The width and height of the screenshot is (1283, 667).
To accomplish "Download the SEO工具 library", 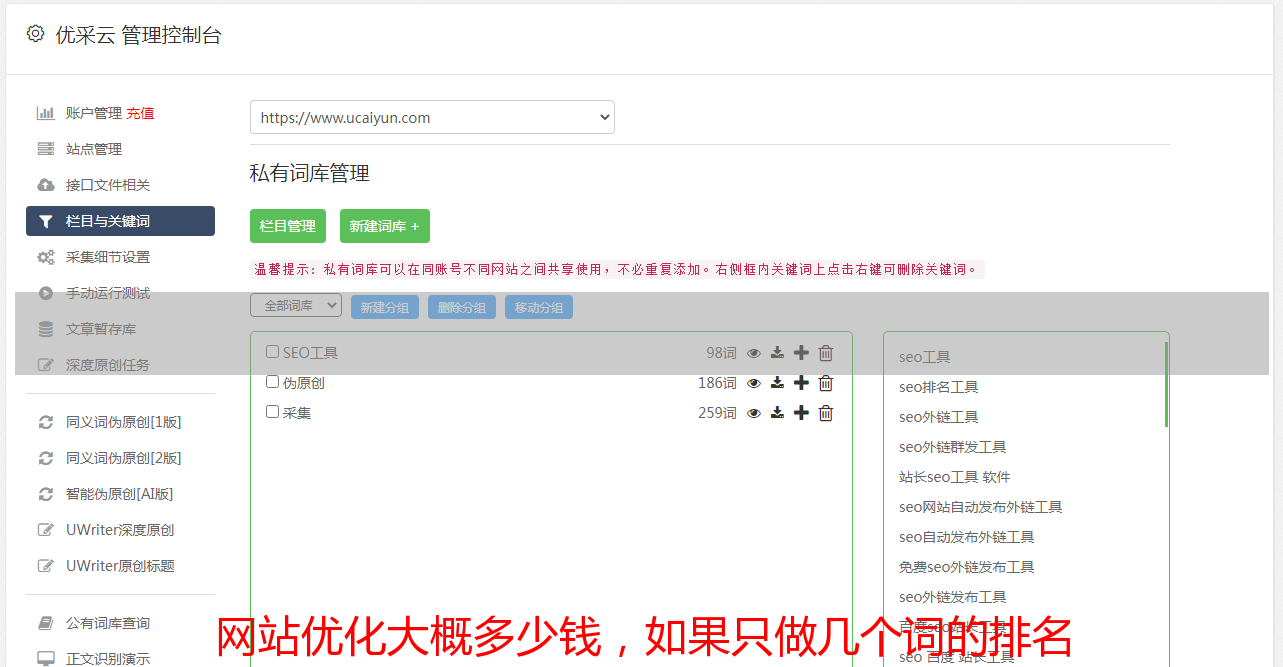I will [x=777, y=353].
